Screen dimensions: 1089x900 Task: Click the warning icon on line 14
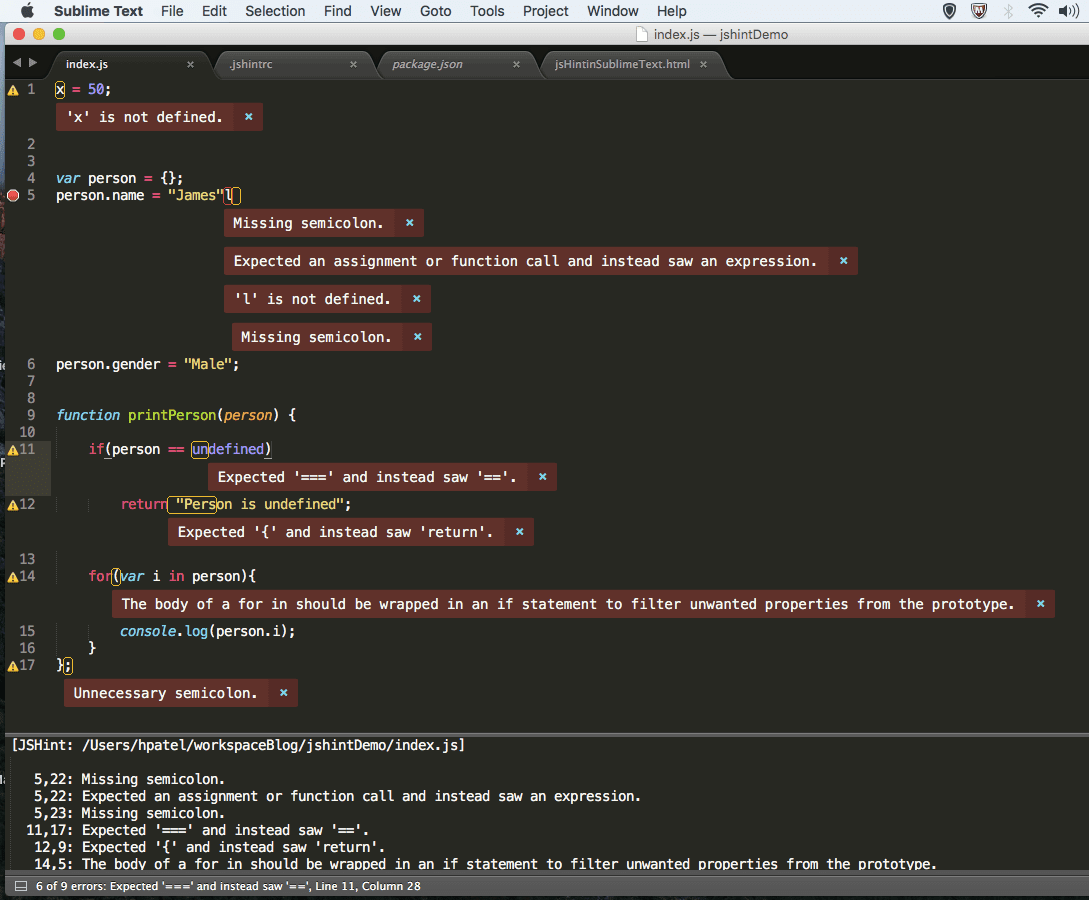(x=11, y=576)
